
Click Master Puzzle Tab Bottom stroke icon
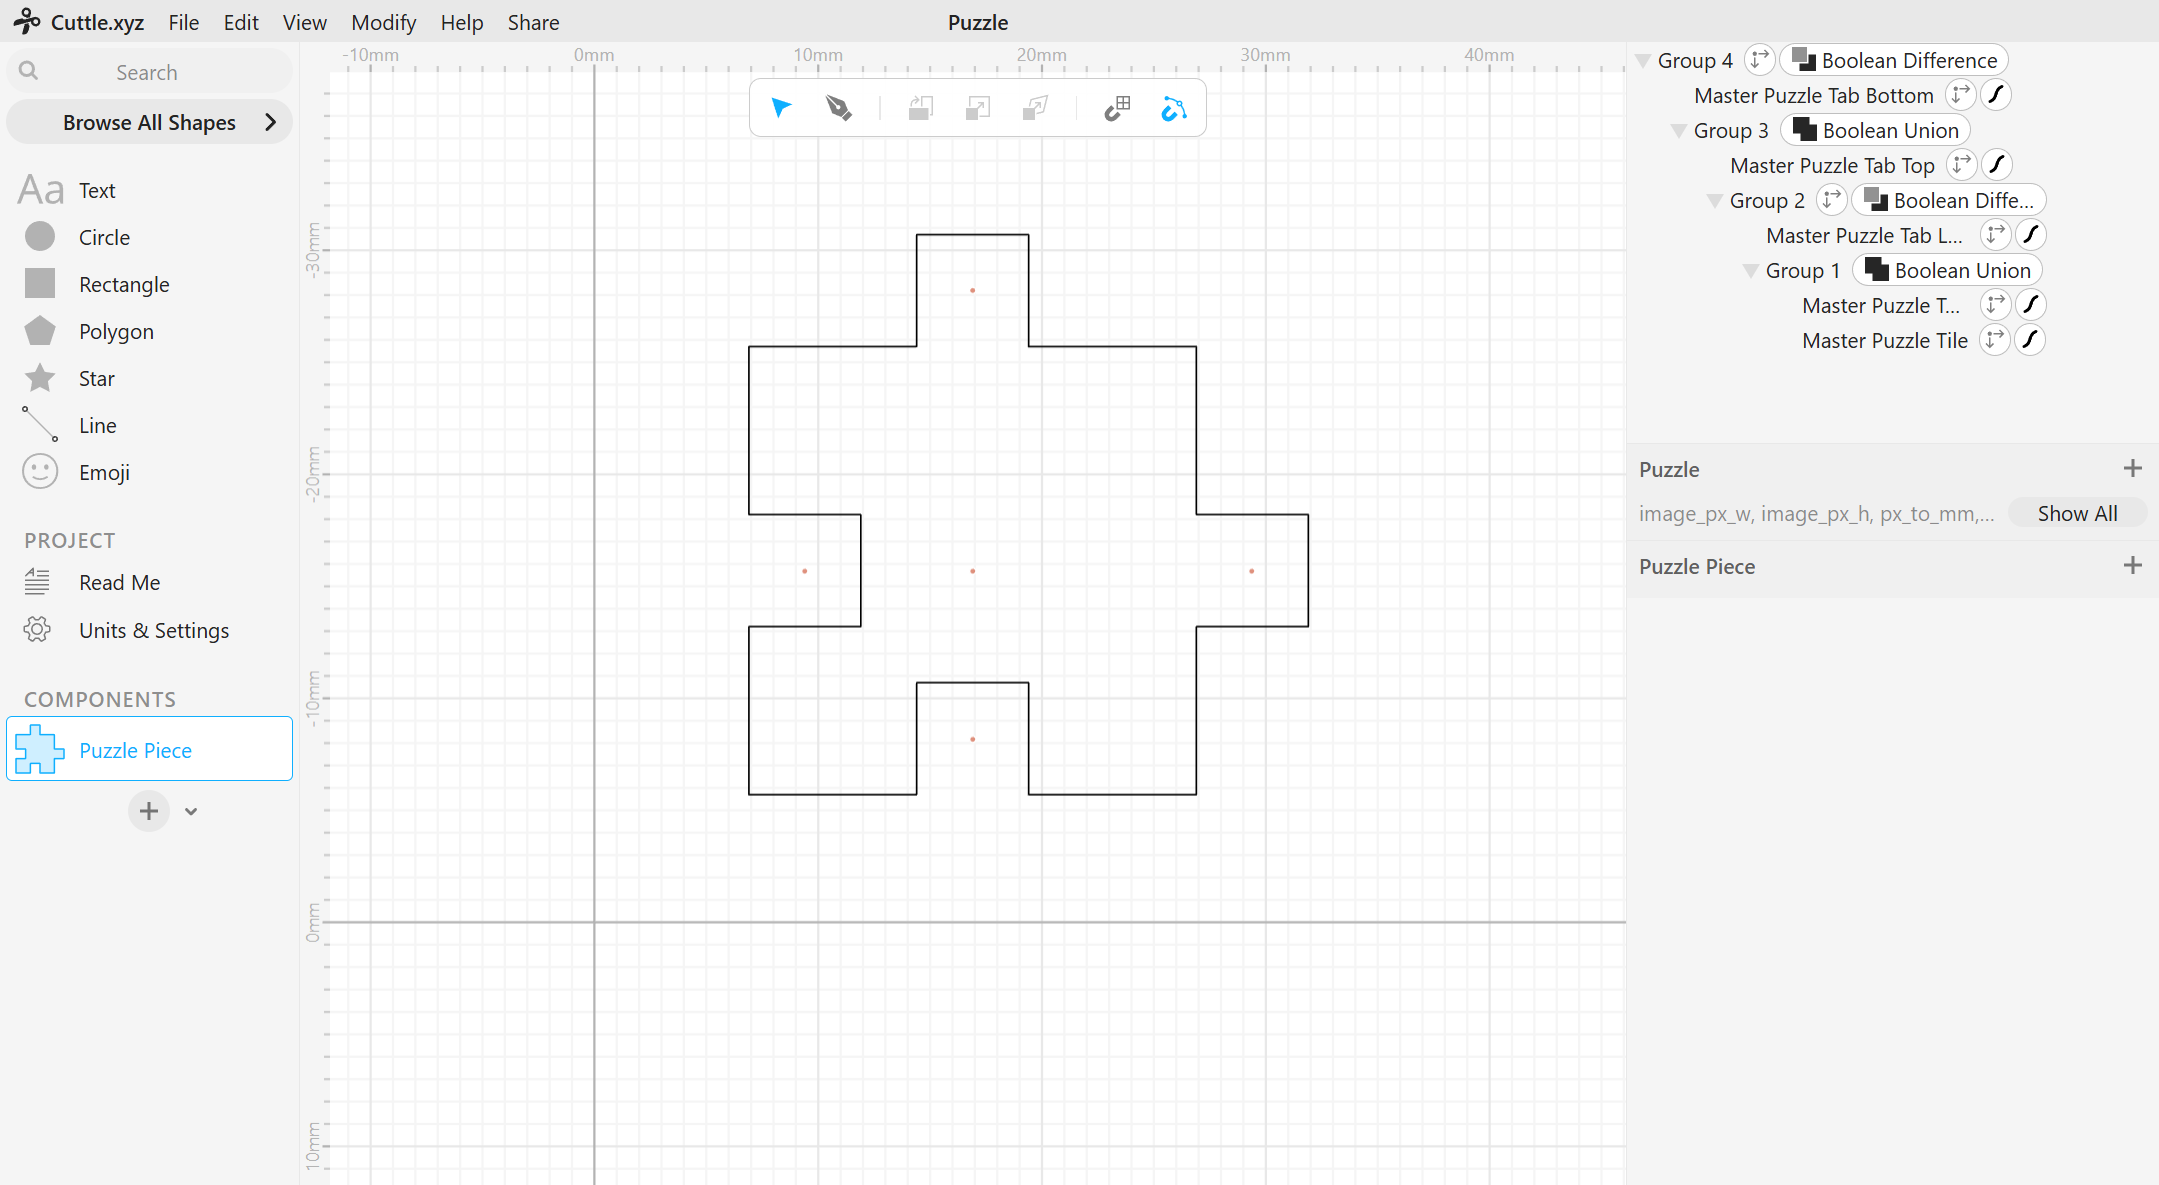point(1996,95)
